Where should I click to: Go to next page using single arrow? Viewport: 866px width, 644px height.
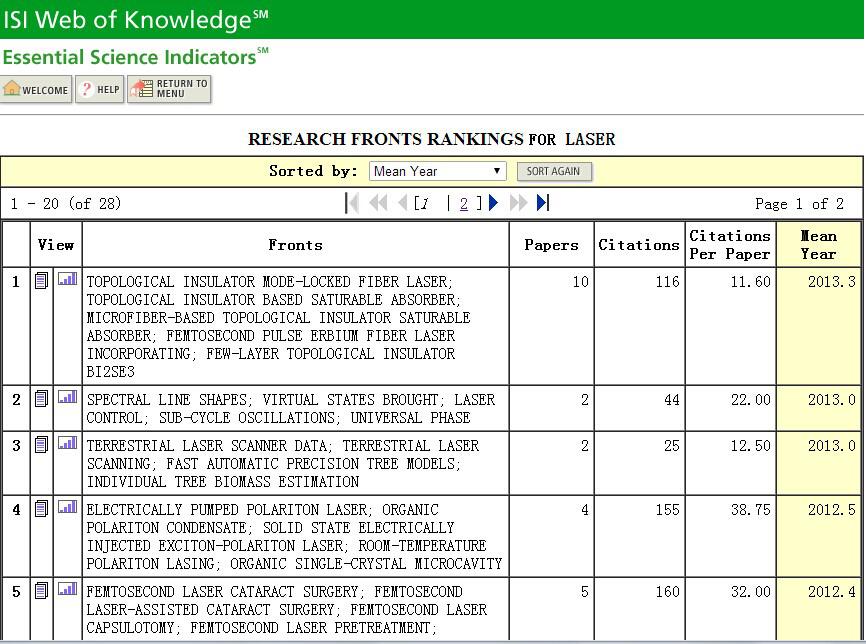click(494, 203)
